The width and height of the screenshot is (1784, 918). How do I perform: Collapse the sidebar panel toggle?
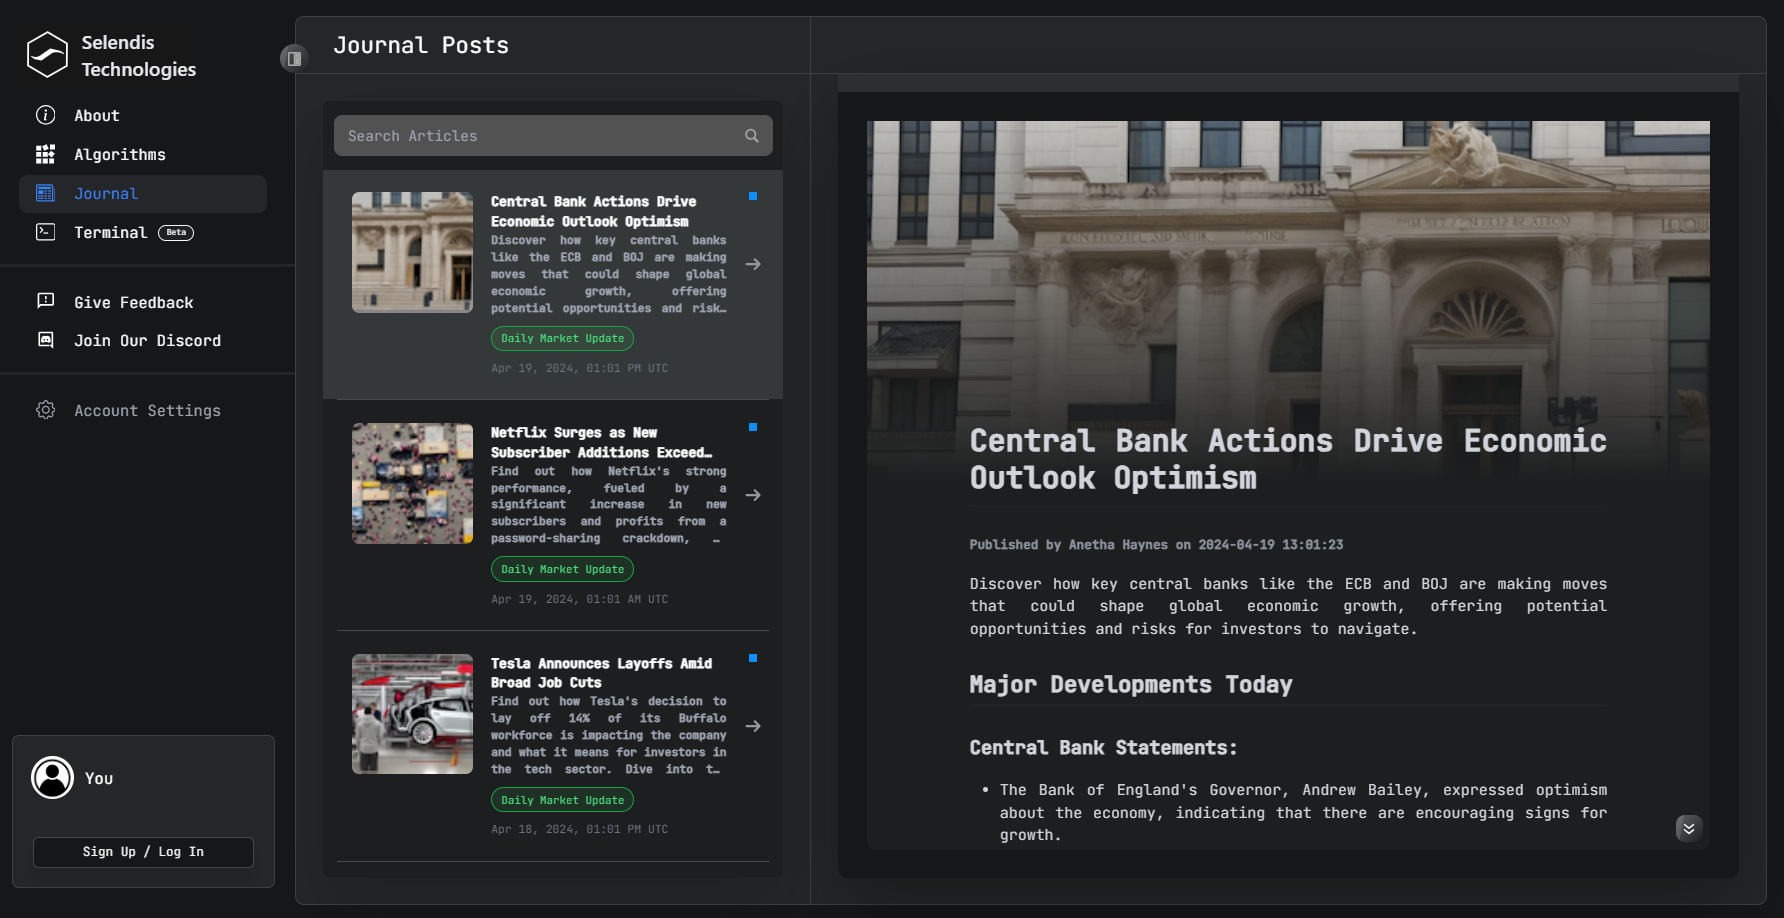coord(293,59)
